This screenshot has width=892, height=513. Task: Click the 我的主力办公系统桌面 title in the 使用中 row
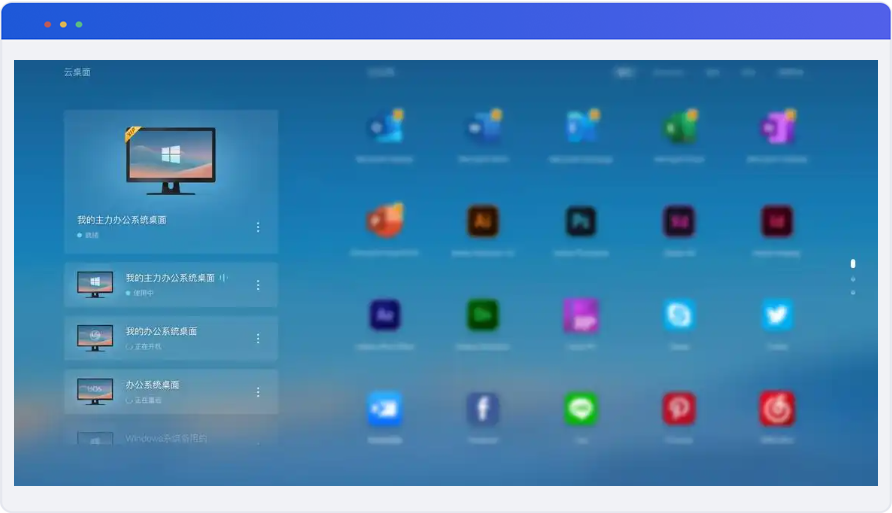(170, 278)
